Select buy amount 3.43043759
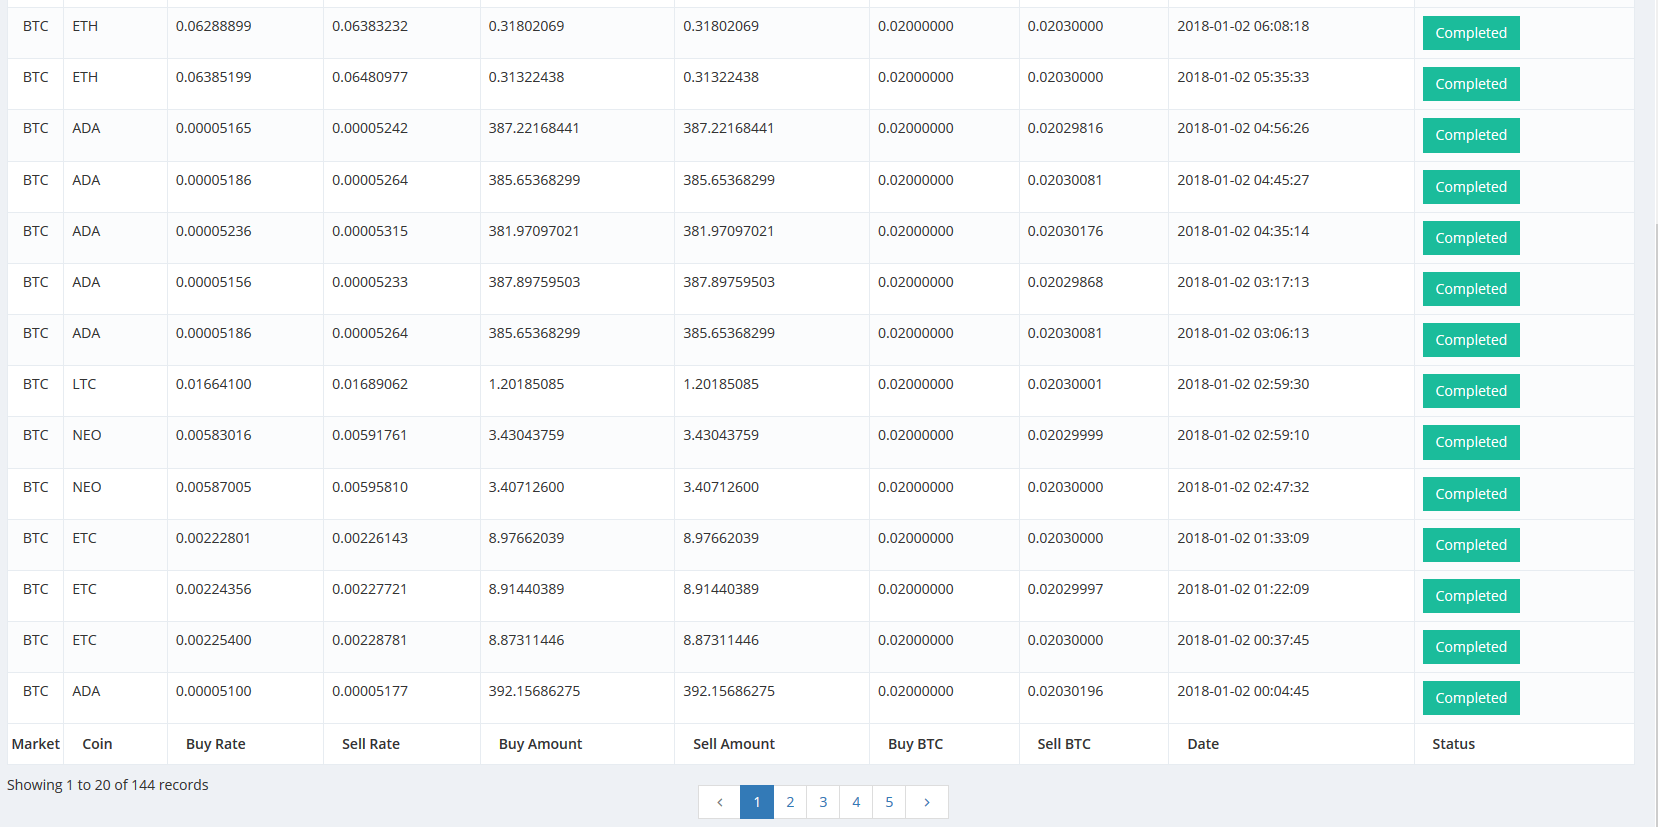This screenshot has width=1658, height=827. pos(526,435)
